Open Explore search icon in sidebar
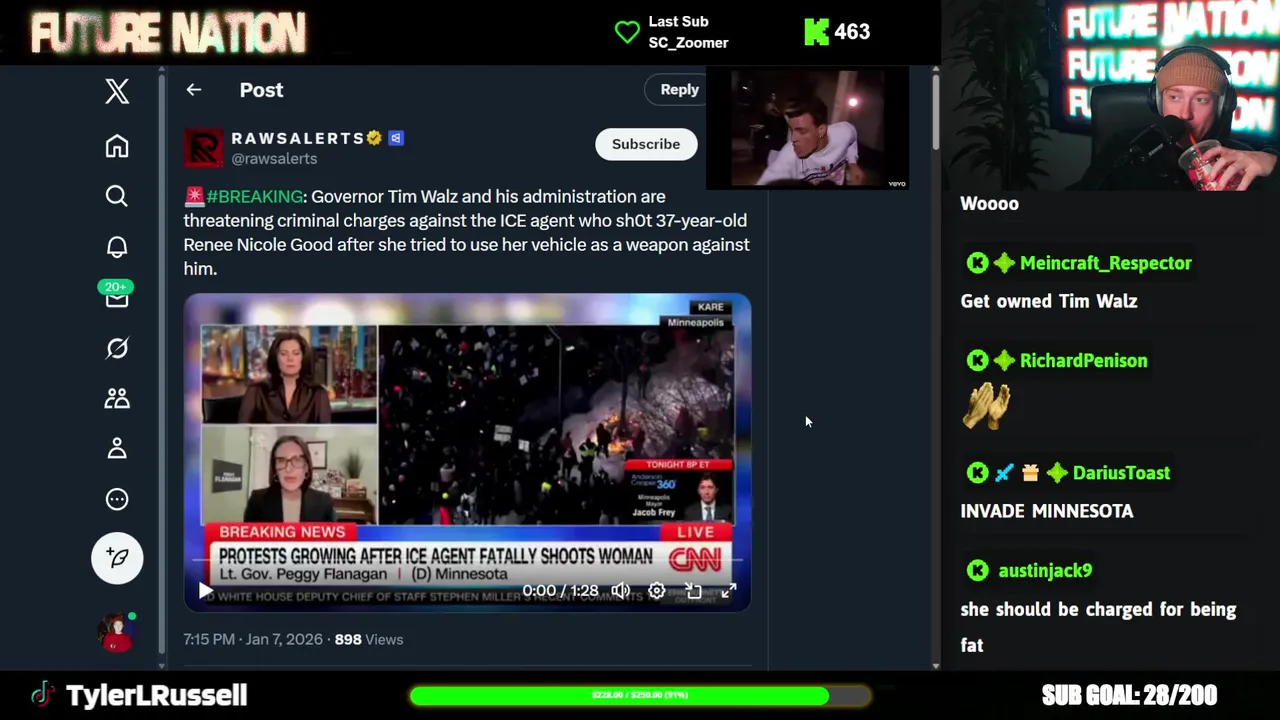1280x720 pixels. pos(117,196)
